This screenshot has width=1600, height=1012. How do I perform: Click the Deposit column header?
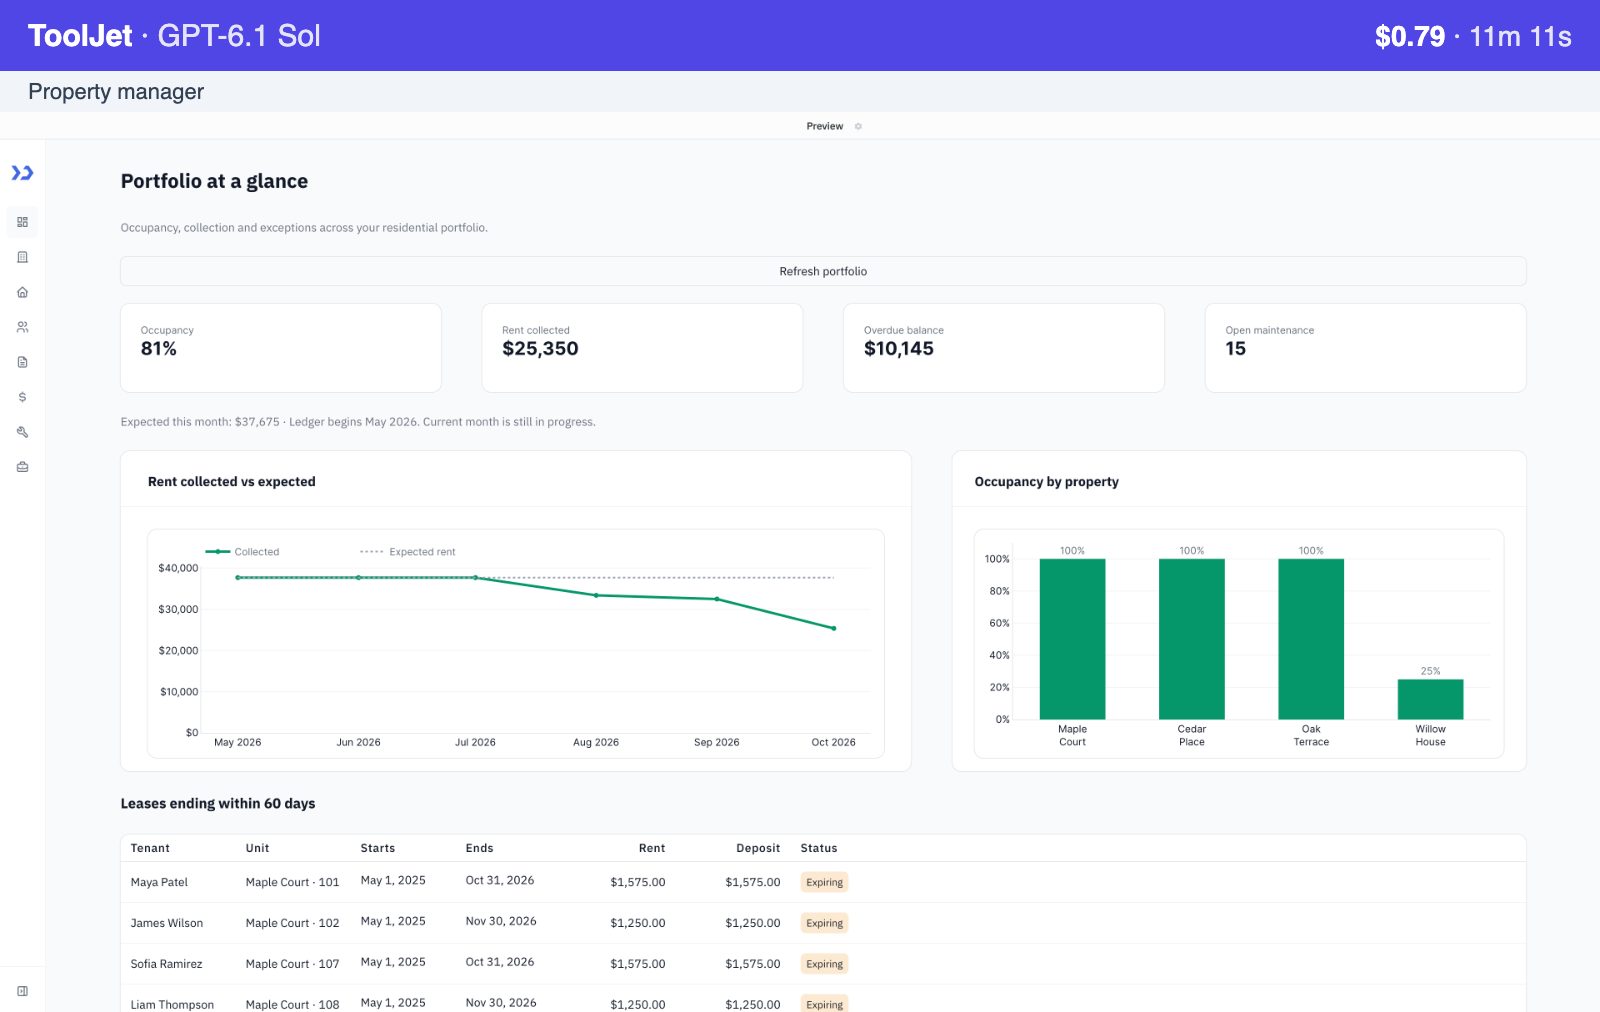coord(758,848)
